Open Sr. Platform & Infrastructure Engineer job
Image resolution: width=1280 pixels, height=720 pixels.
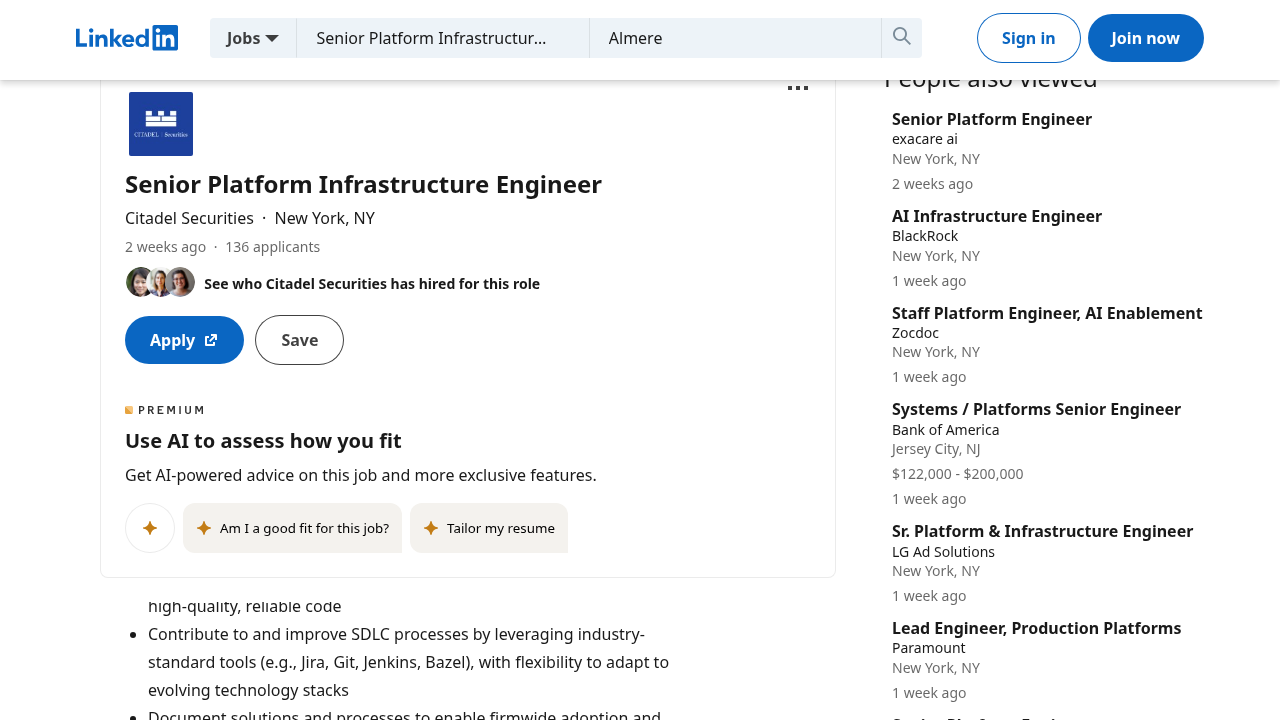point(1042,531)
